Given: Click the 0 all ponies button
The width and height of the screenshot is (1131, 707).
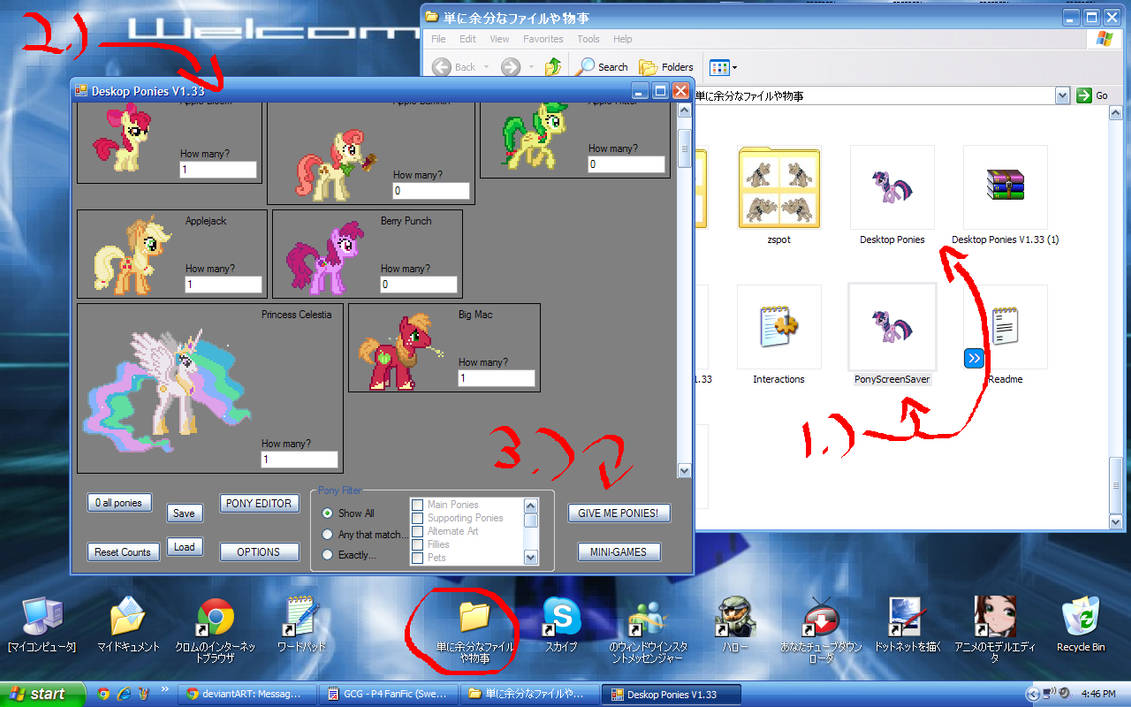Looking at the screenshot, I should pyautogui.click(x=119, y=503).
